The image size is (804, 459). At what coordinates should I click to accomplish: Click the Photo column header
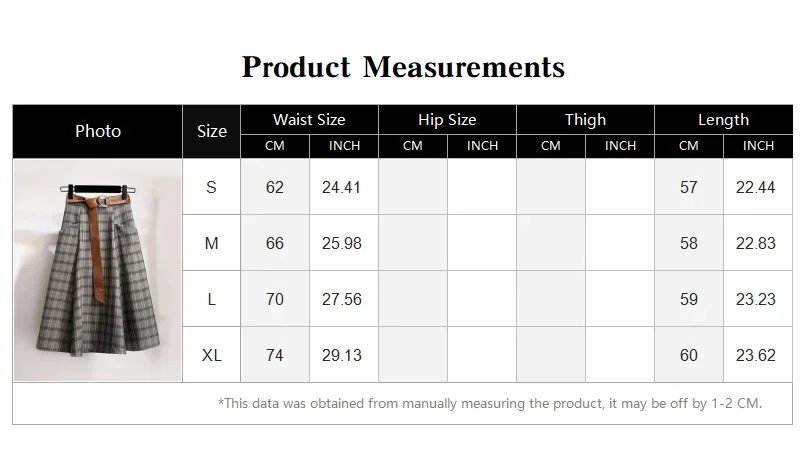tap(98, 131)
